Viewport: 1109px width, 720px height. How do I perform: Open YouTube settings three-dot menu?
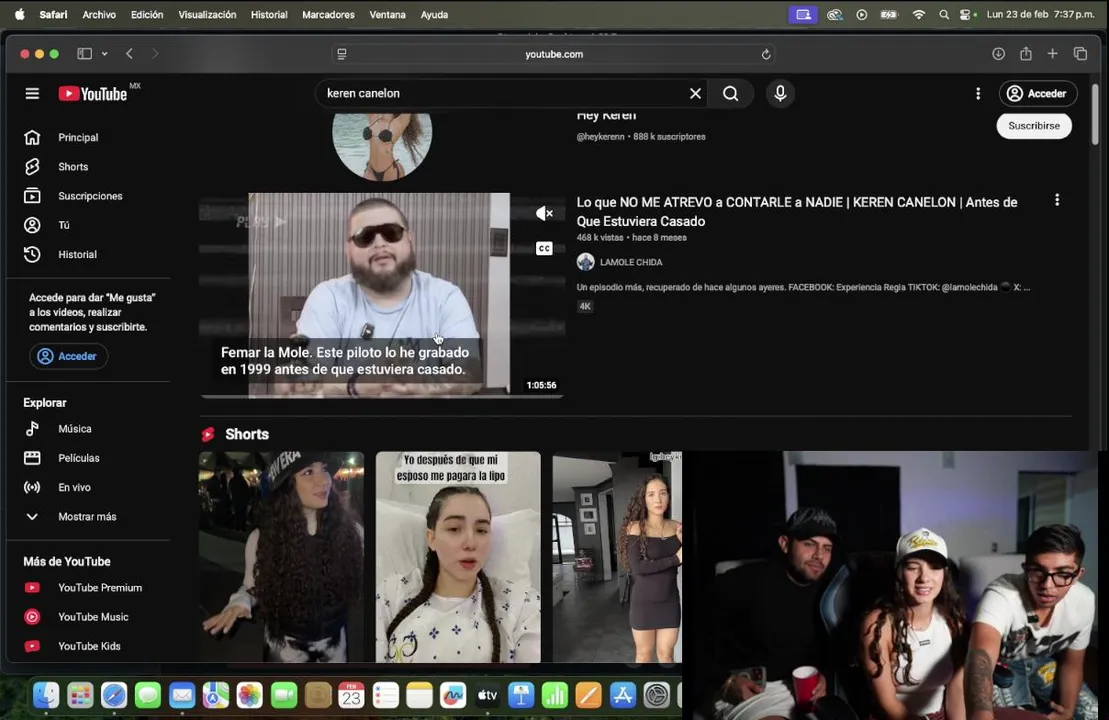[x=978, y=93]
